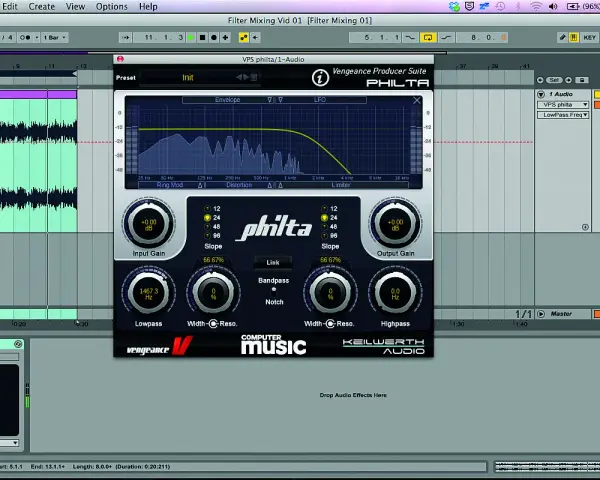
Task: Select the lowpass slope 12 radio button
Action: [207, 209]
